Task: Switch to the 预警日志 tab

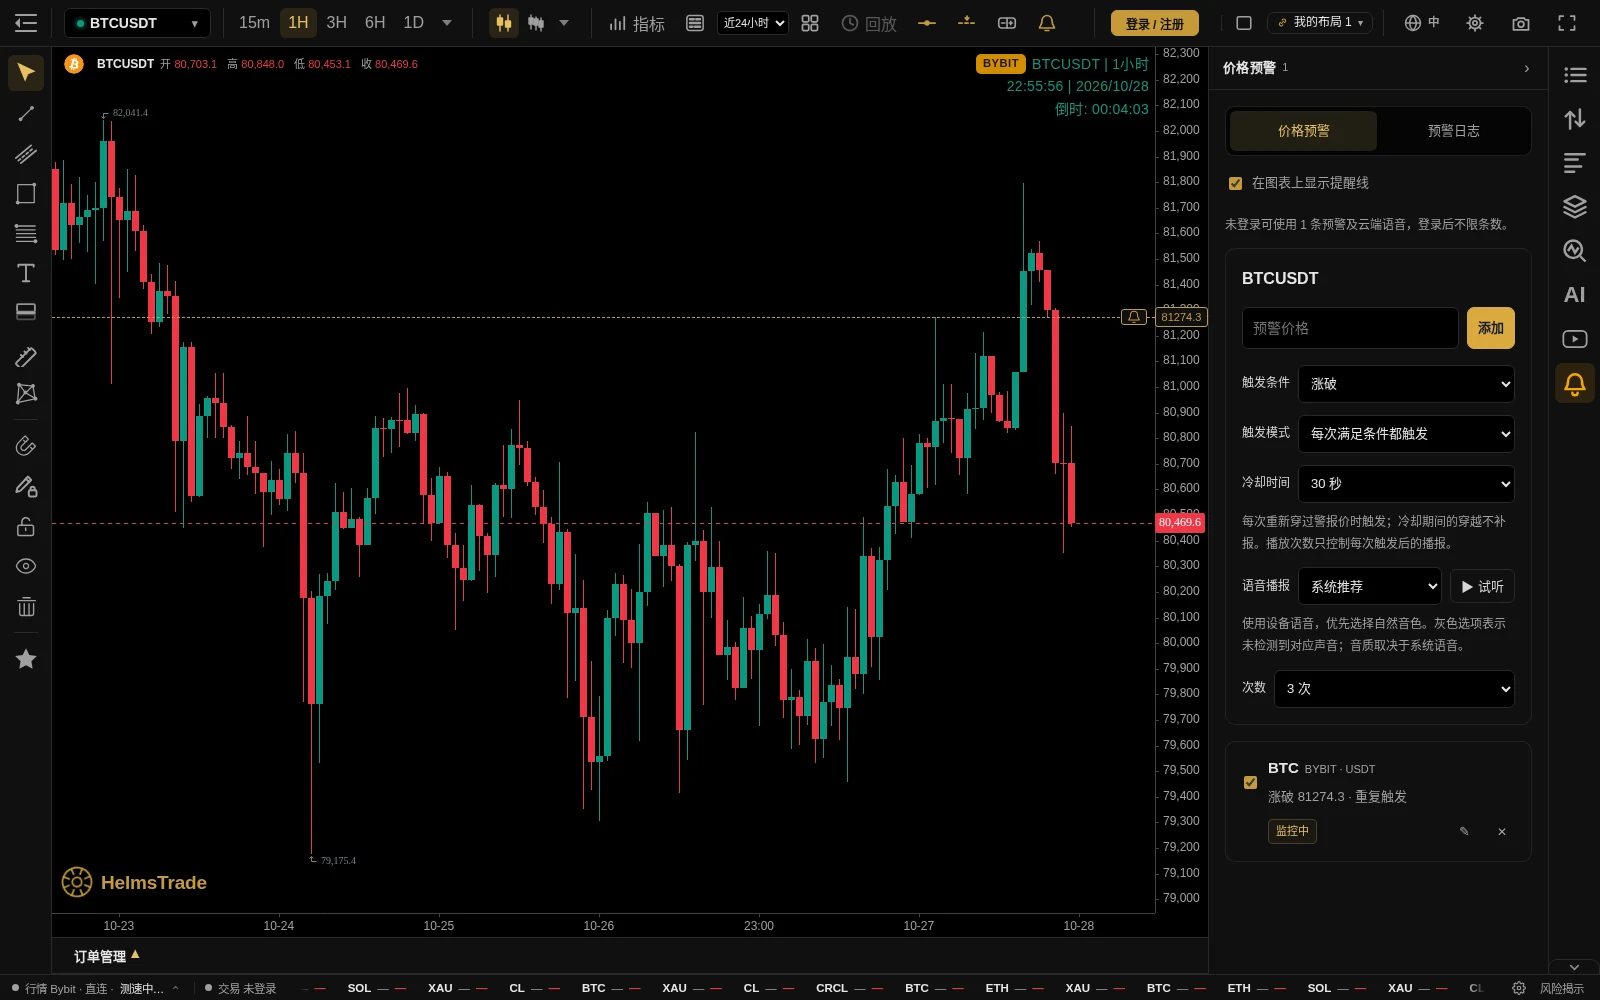Action: pos(1453,131)
